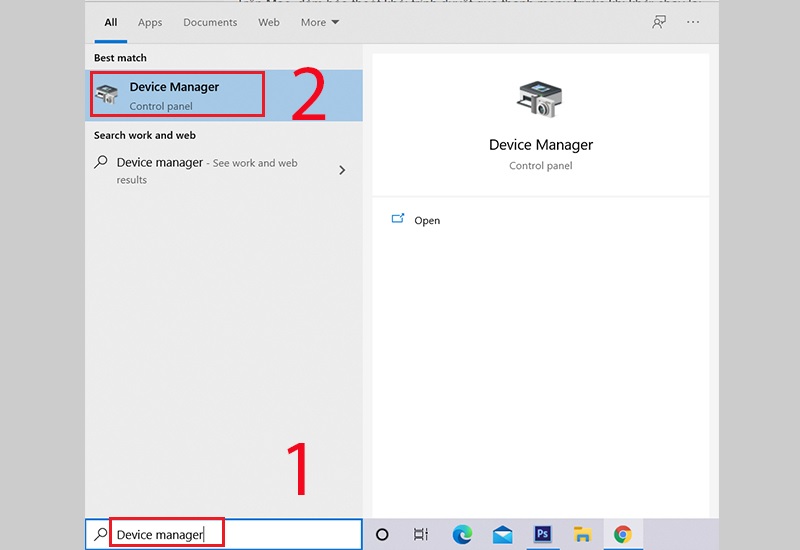This screenshot has width=800, height=550.
Task: Launch Photoshop from the taskbar
Action: [x=542, y=535]
